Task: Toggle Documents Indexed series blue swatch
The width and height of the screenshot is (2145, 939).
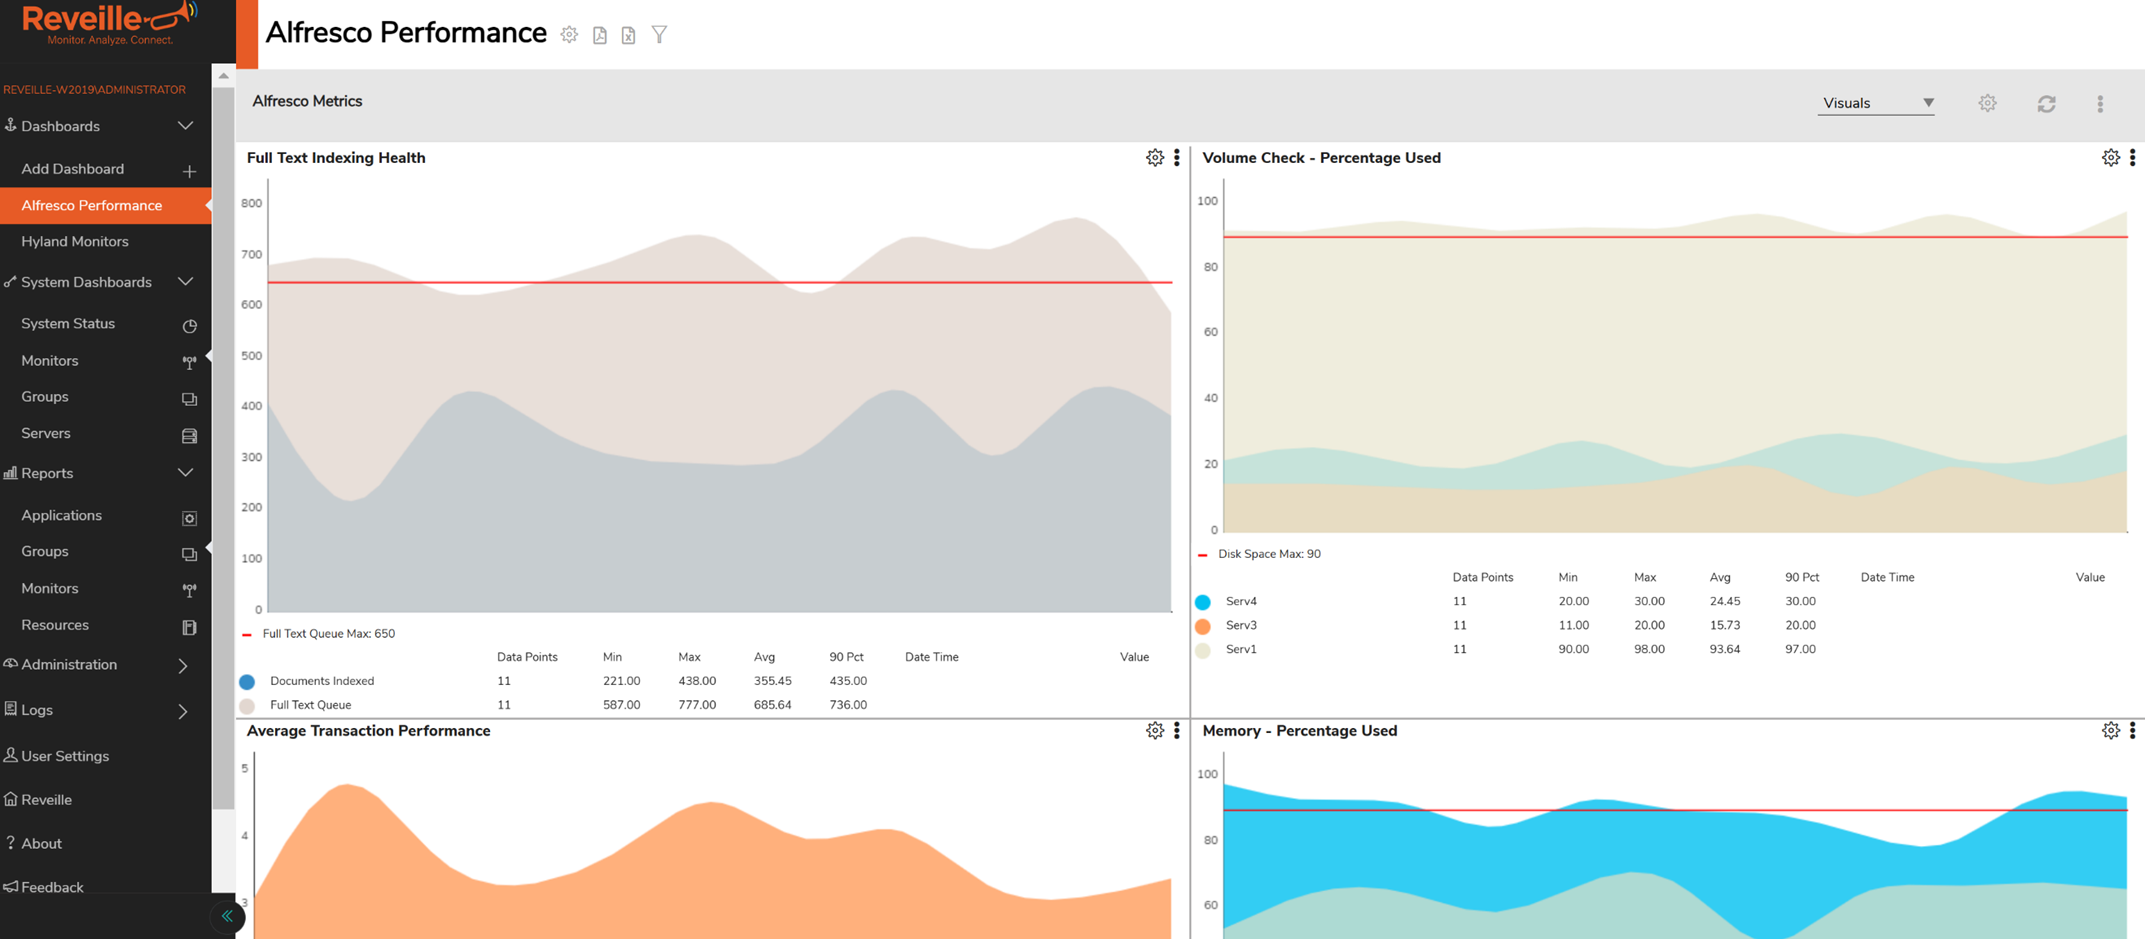Action: click(x=247, y=682)
